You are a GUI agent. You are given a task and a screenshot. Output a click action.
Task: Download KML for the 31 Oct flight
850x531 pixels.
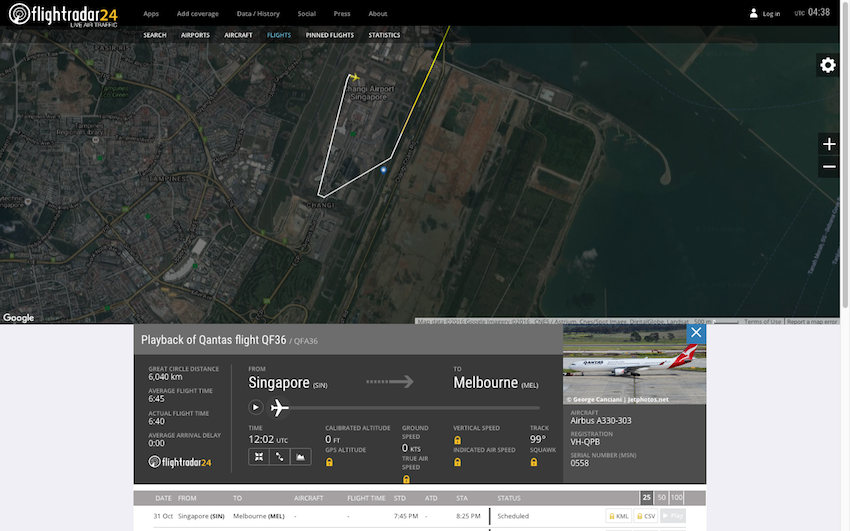tap(619, 516)
